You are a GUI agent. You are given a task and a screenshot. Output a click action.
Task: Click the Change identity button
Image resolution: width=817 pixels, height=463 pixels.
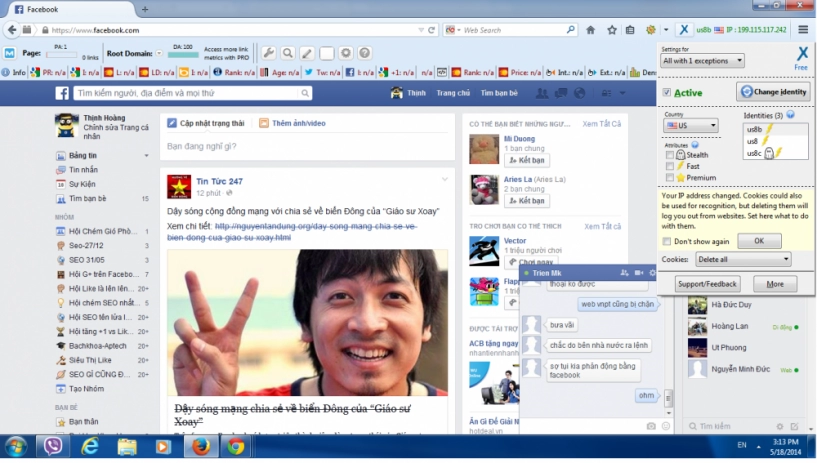pyautogui.click(x=773, y=92)
